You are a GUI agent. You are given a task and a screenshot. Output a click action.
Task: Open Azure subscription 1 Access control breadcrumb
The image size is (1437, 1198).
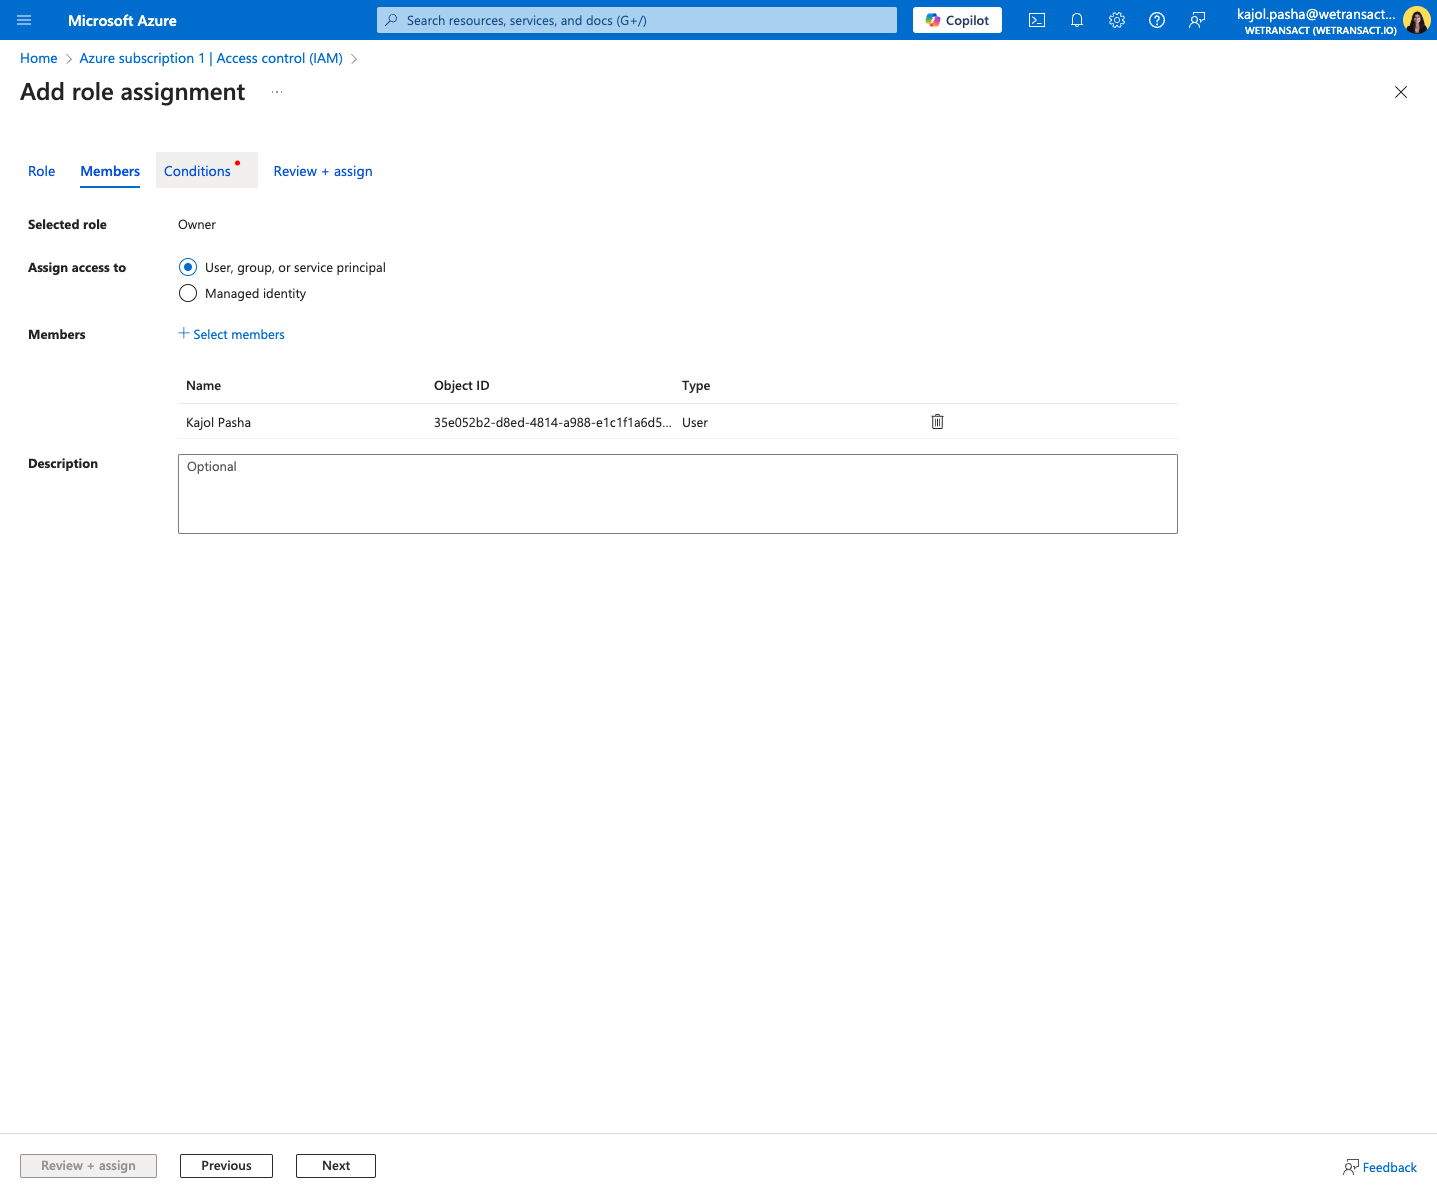click(x=211, y=58)
